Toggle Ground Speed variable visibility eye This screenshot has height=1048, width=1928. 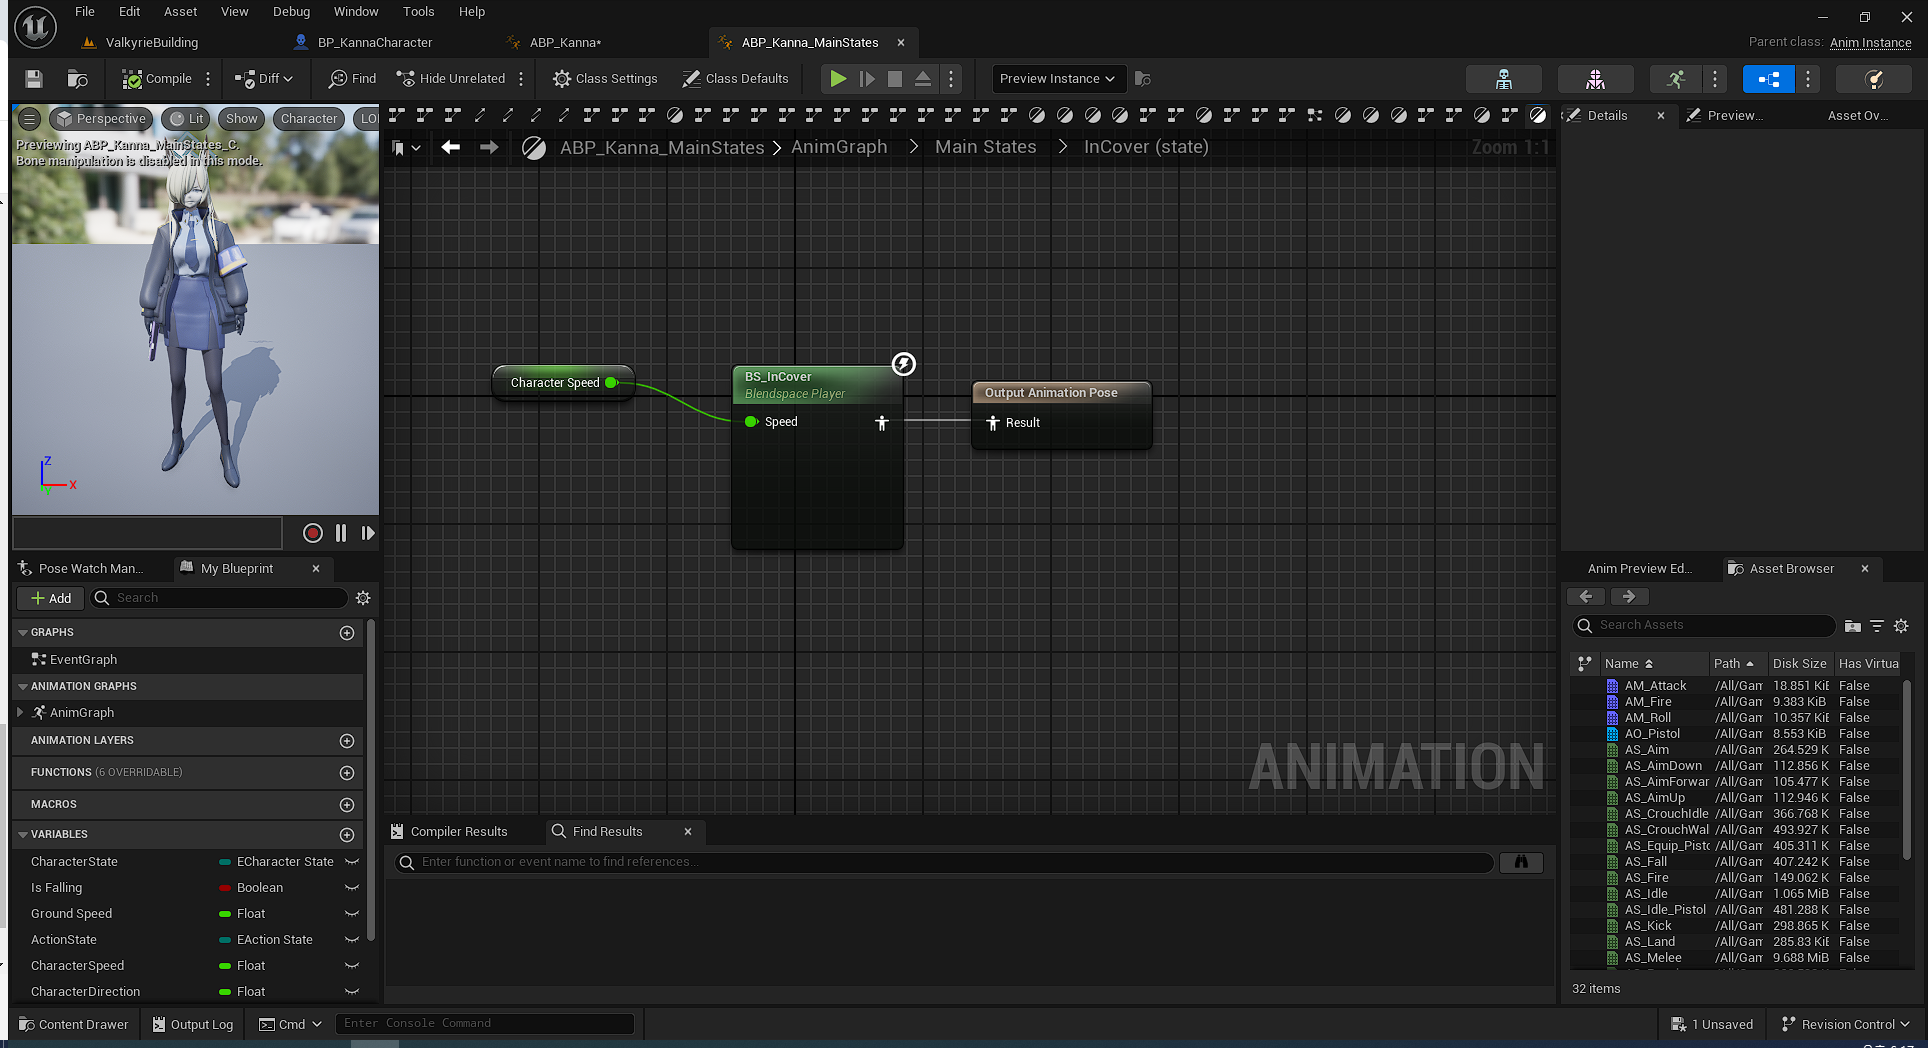pyautogui.click(x=352, y=914)
